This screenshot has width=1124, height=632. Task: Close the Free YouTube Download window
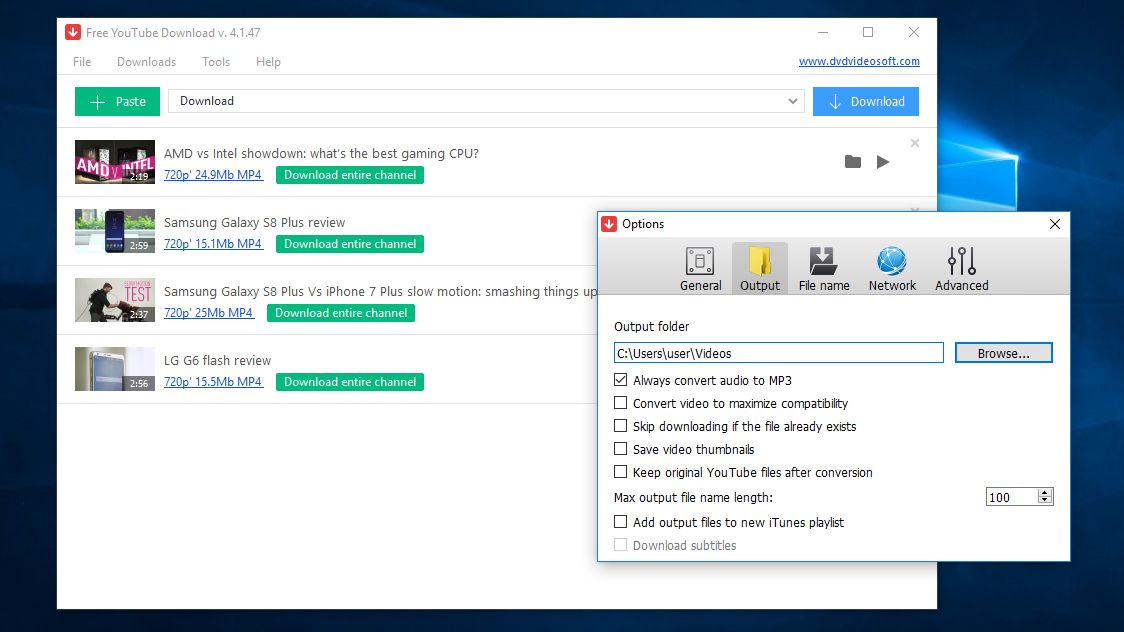(914, 32)
